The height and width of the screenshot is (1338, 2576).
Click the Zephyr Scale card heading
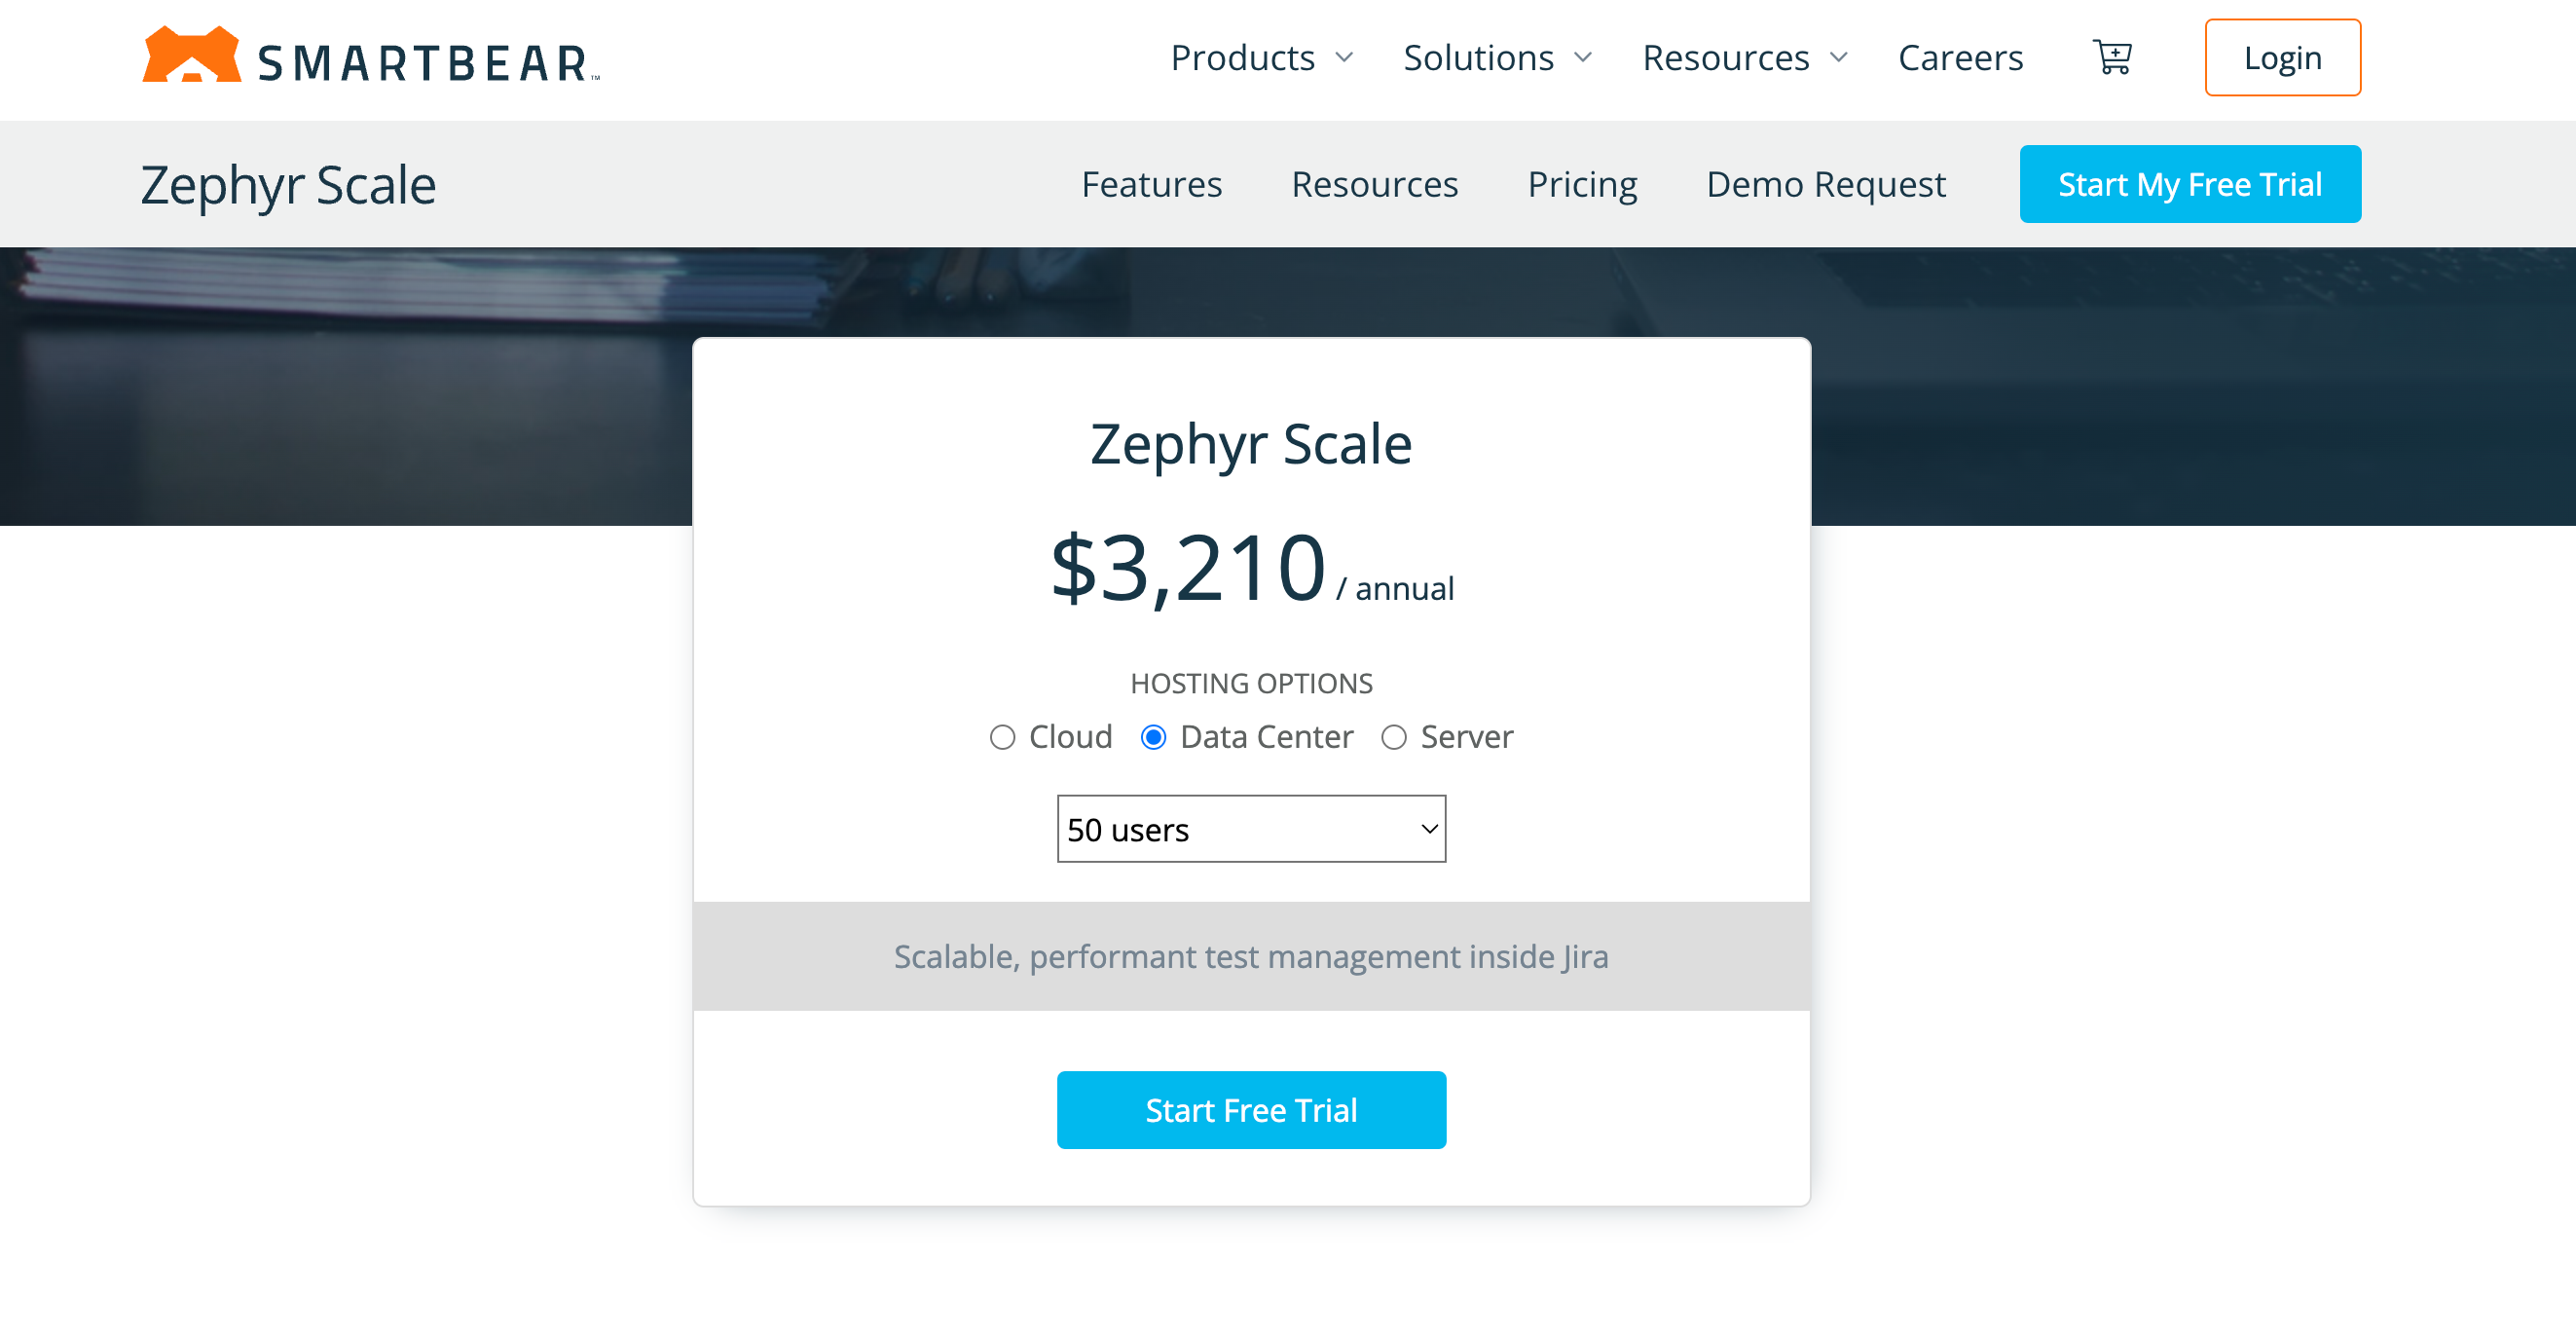click(1251, 444)
